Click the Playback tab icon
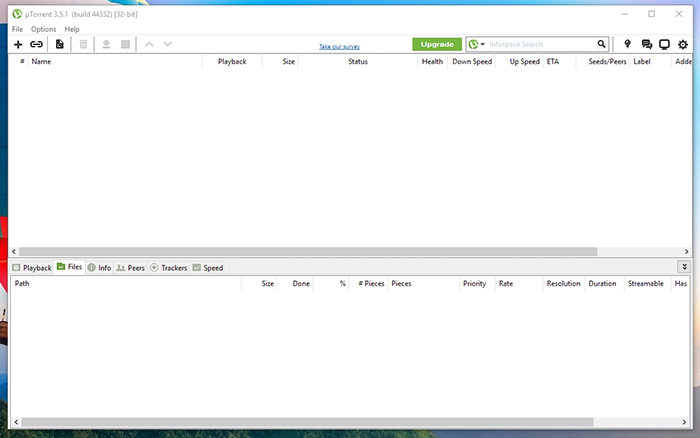This screenshot has width=700, height=438. click(x=16, y=267)
